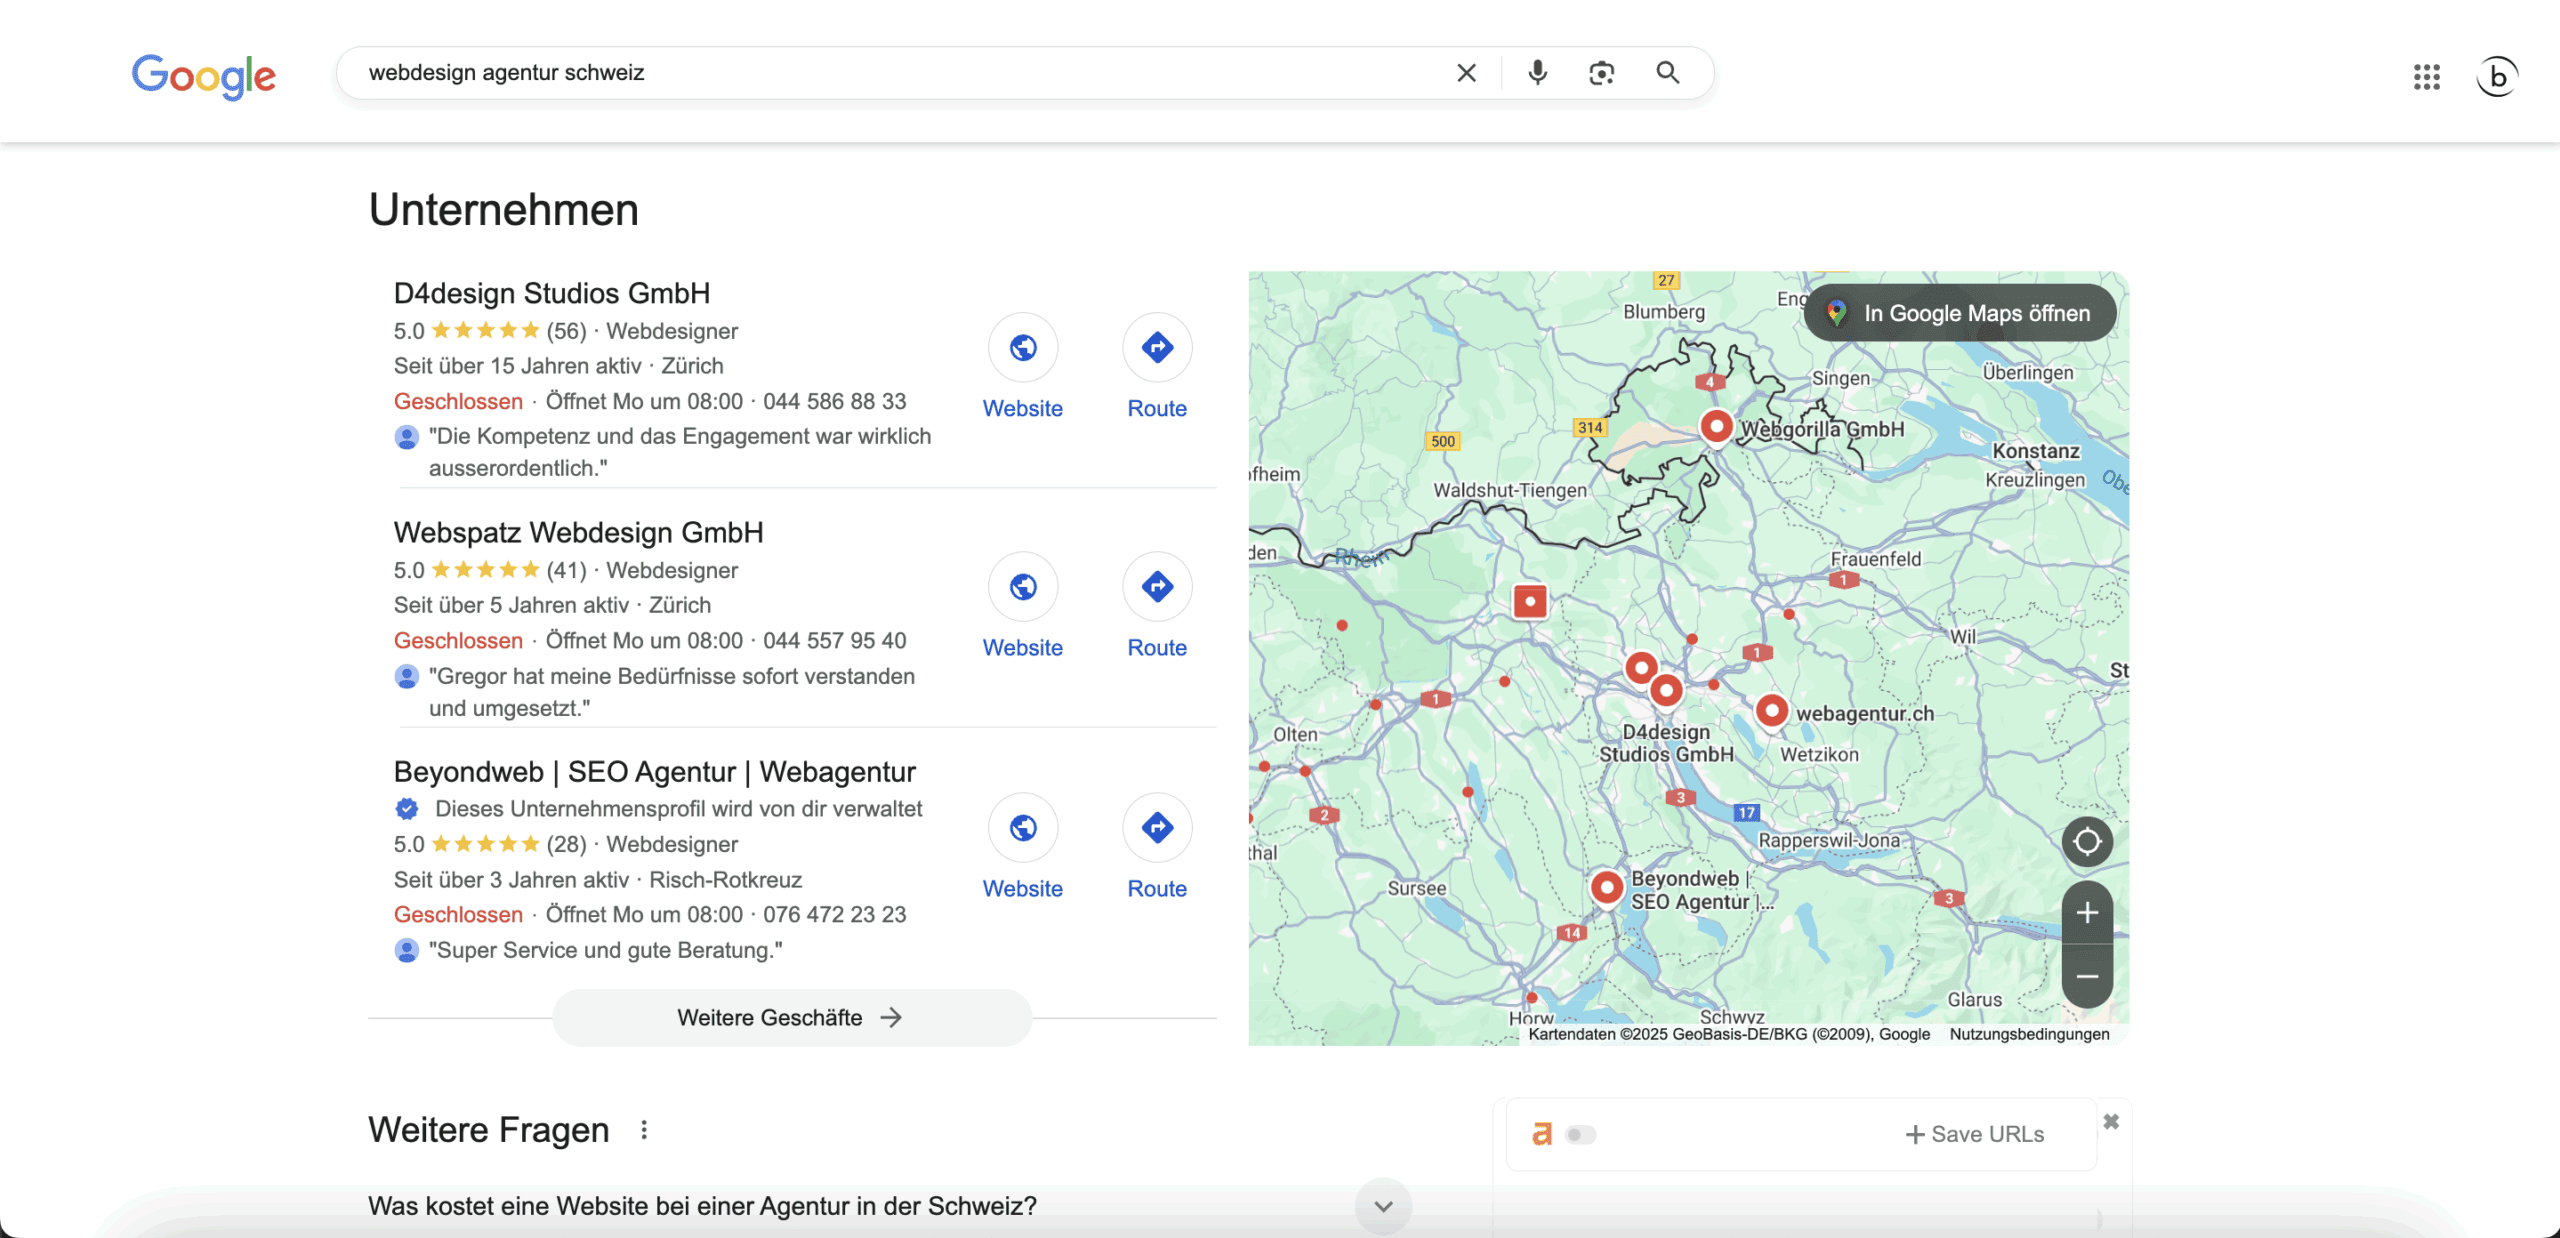
Task: Open Webspatz Webdesign GmbH listing title
Action: [x=578, y=532]
